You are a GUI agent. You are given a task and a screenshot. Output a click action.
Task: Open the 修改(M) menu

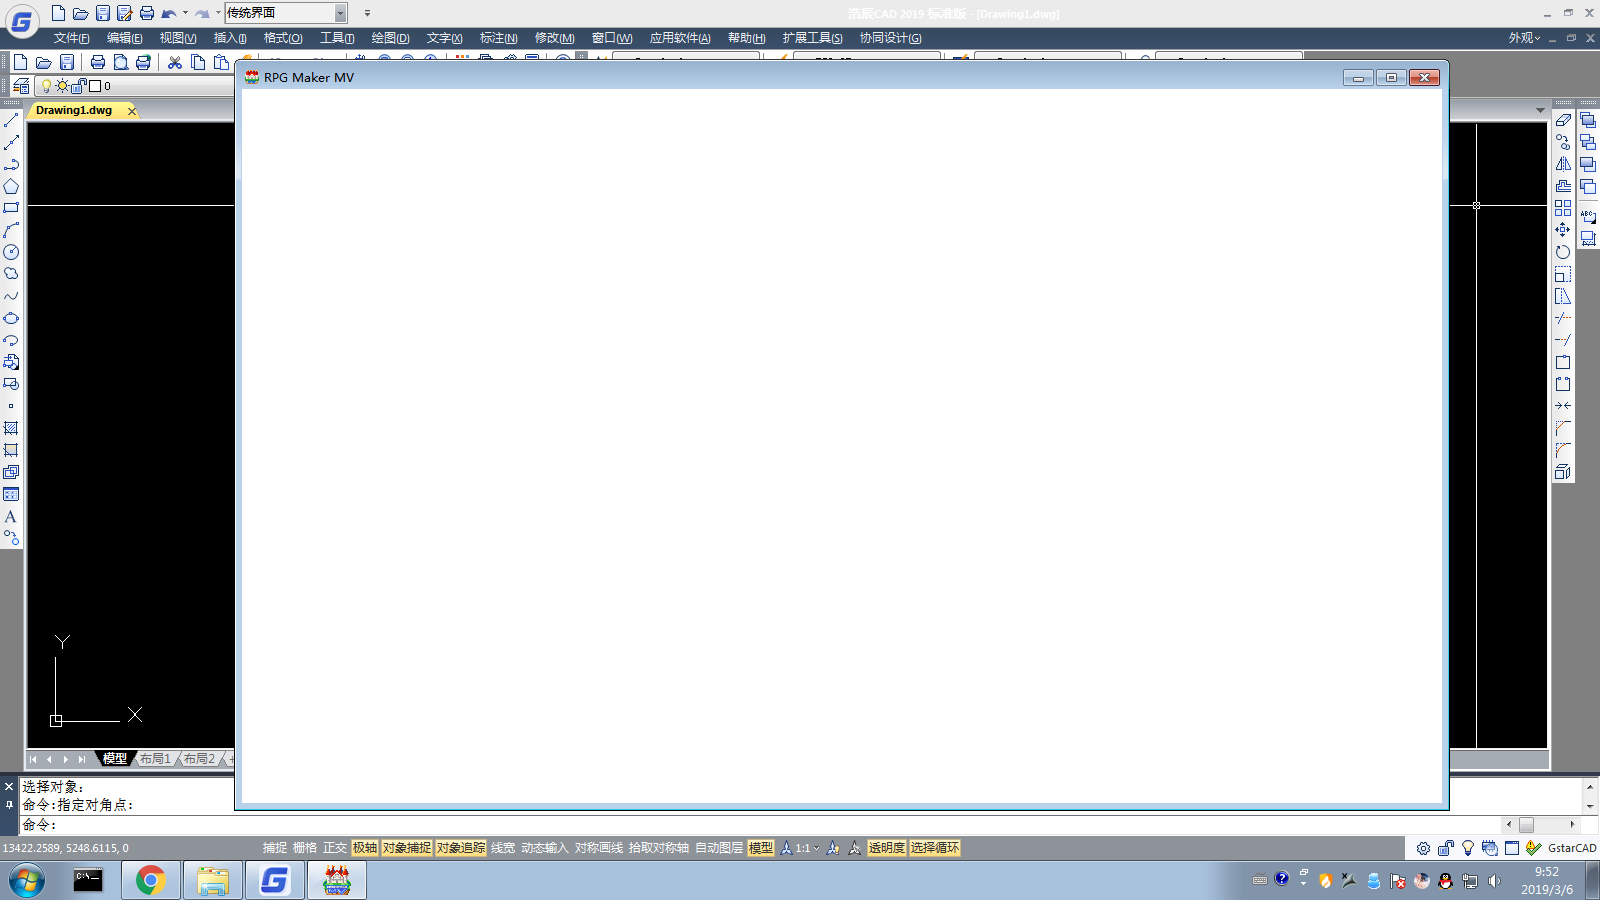coord(554,38)
